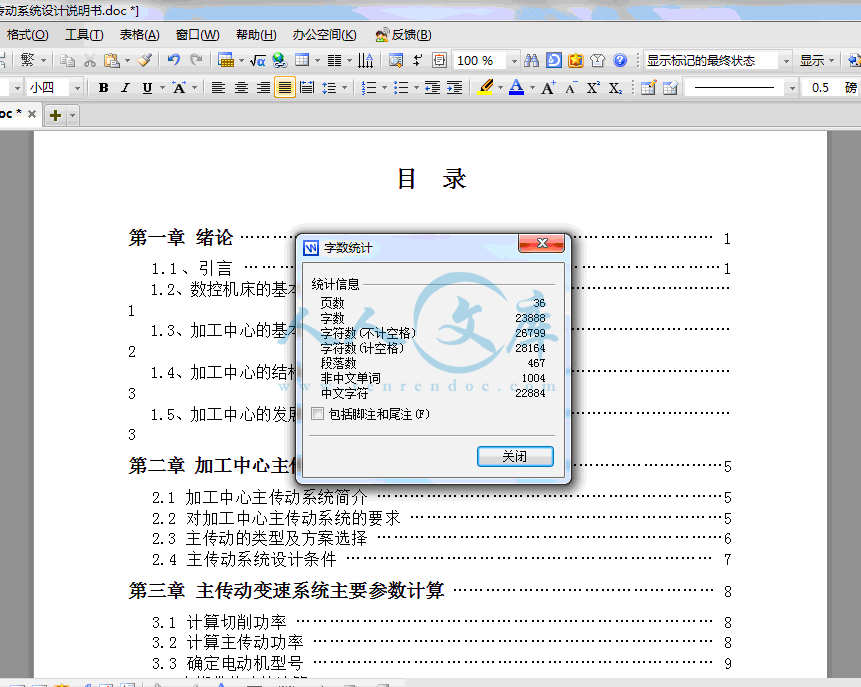Select the Format Painter brush
Viewport: 861px width, 687px height.
point(144,60)
